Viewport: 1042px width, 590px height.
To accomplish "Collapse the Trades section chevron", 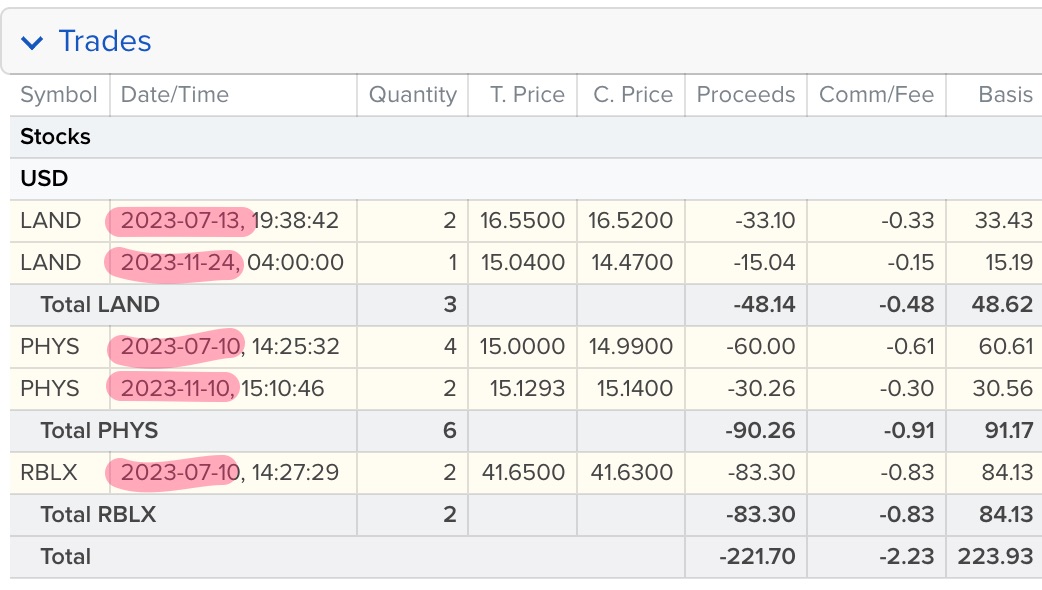I will click(x=32, y=43).
